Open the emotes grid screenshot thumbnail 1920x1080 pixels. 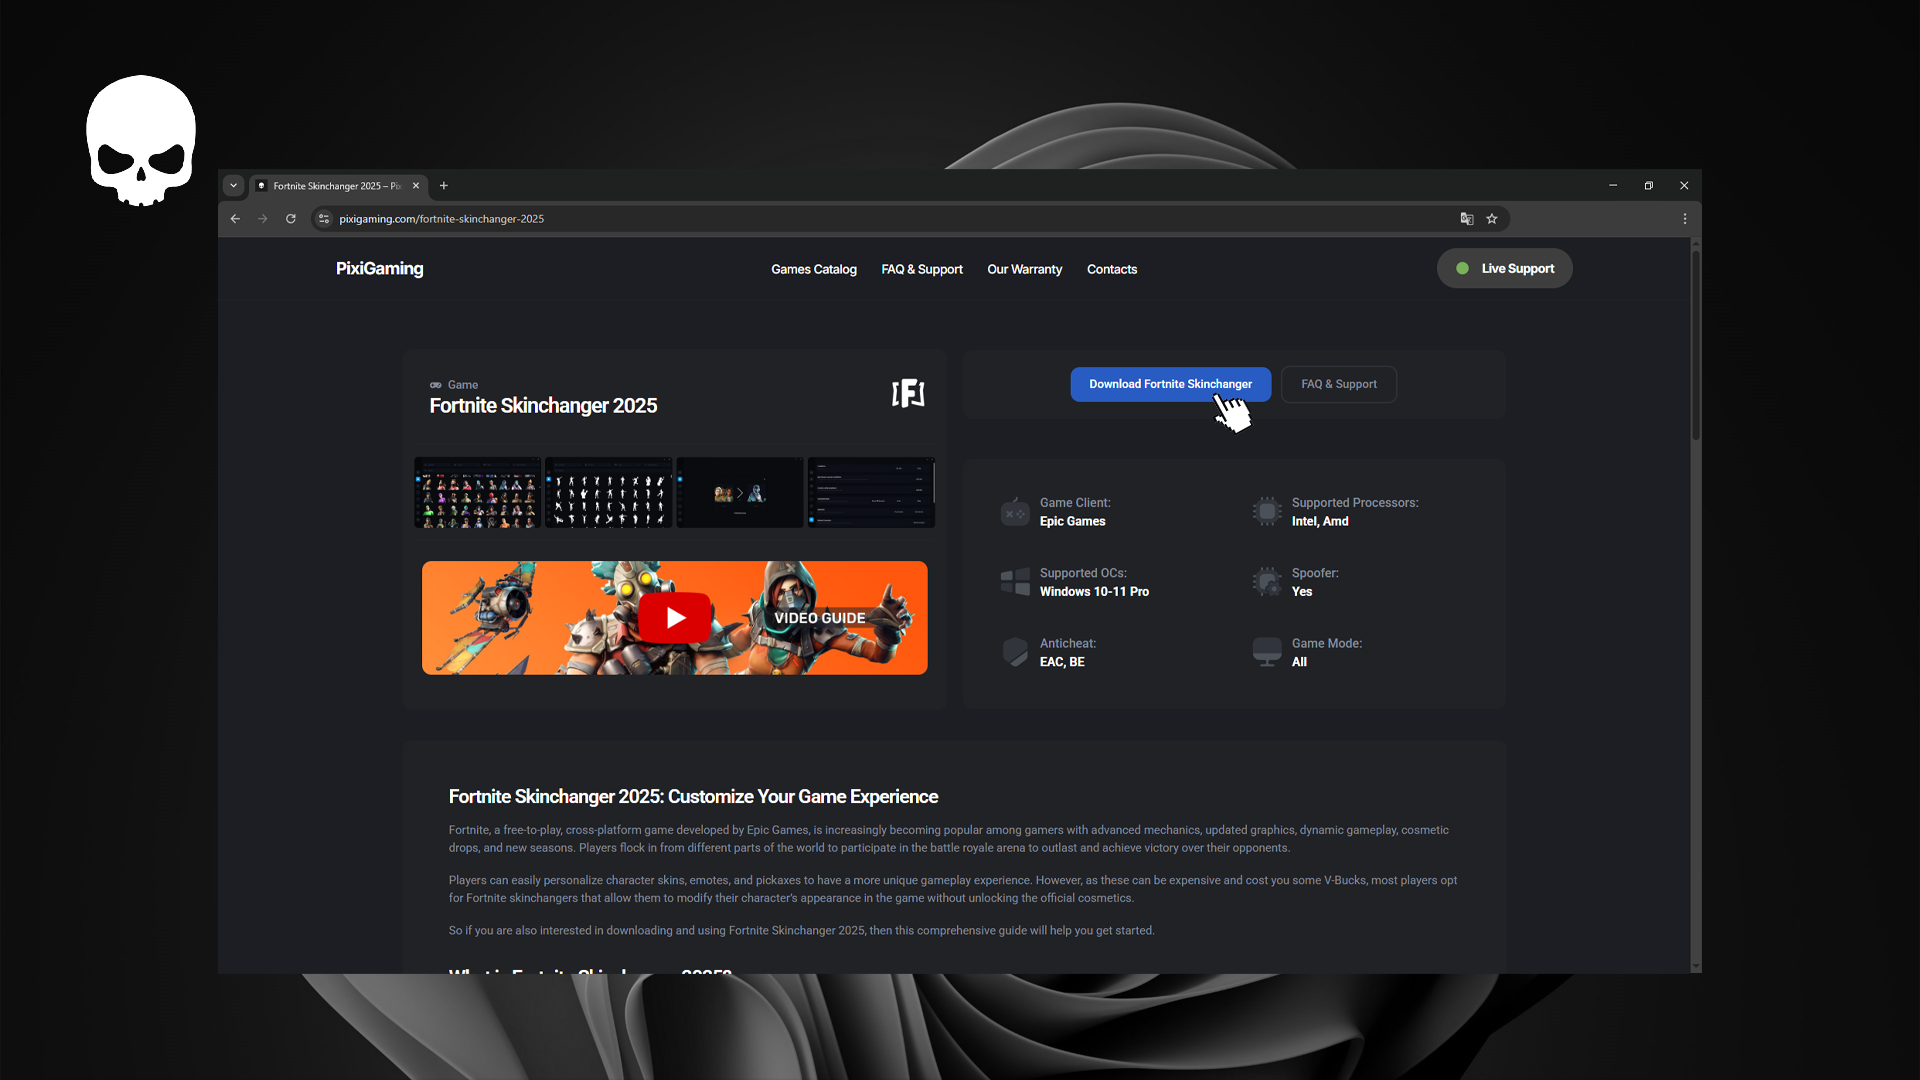609,493
